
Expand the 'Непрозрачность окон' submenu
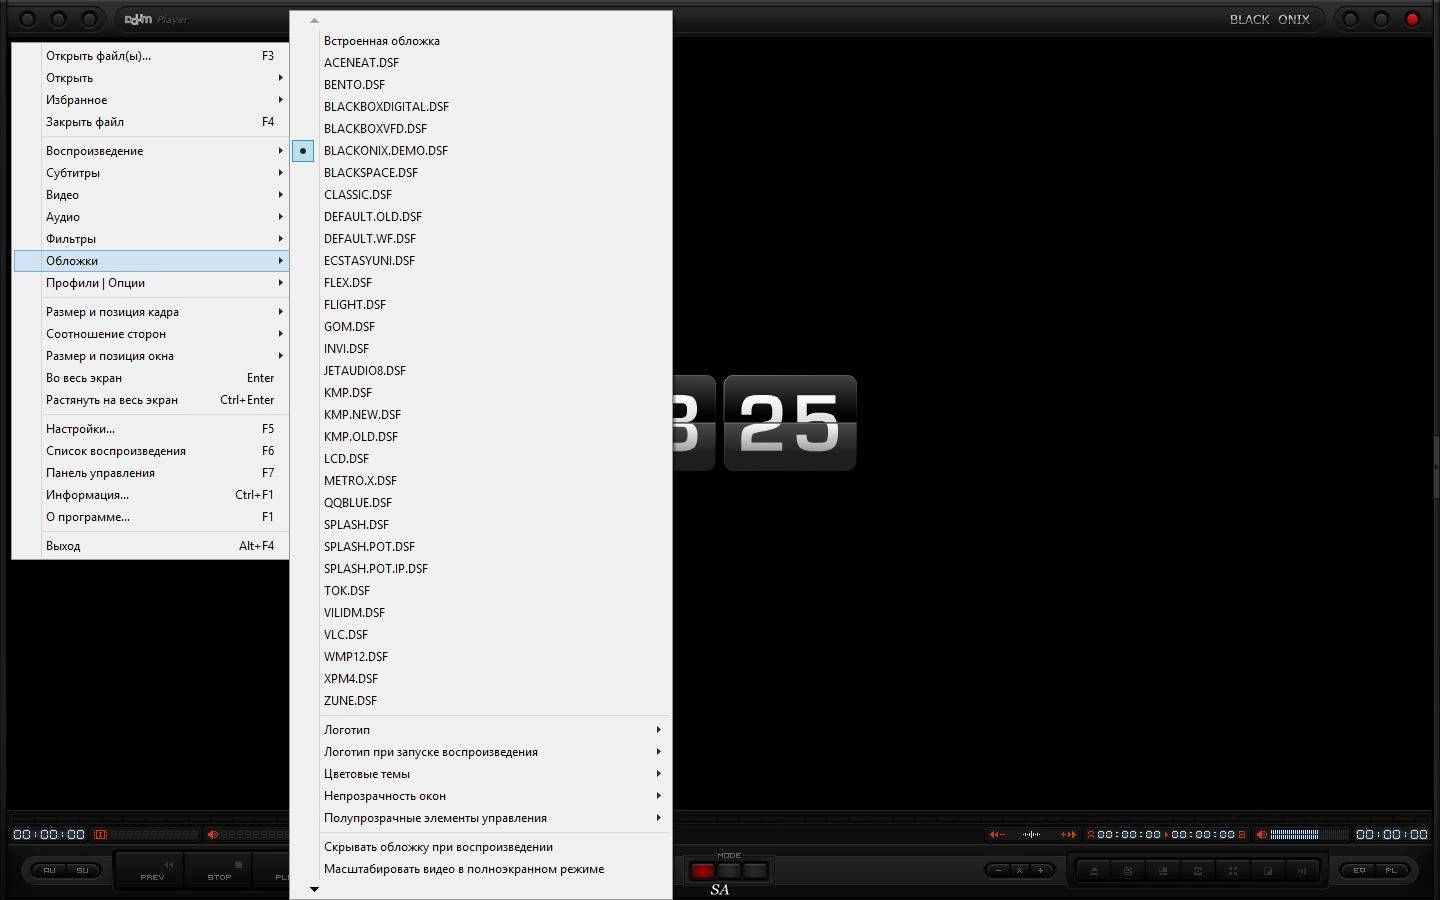point(481,796)
